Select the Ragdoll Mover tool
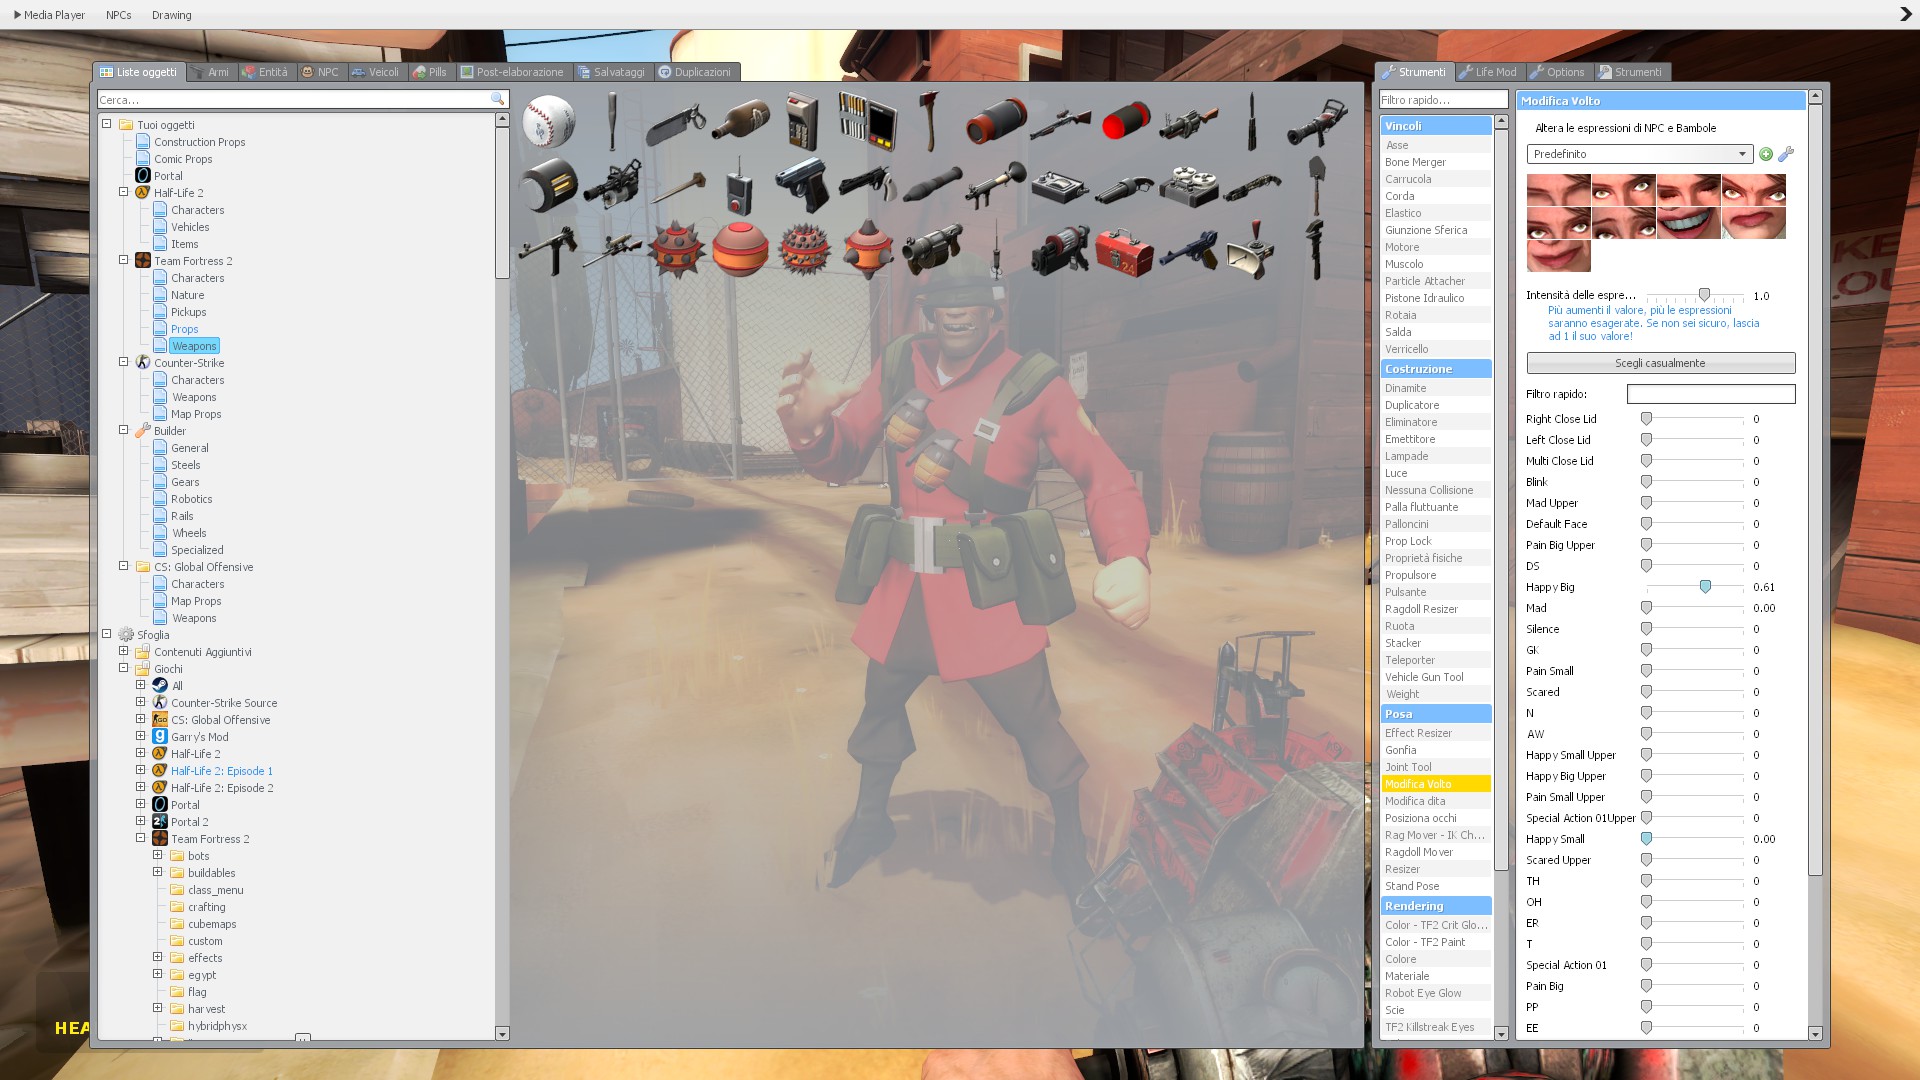Viewport: 1920px width, 1080px height. coord(1418,852)
